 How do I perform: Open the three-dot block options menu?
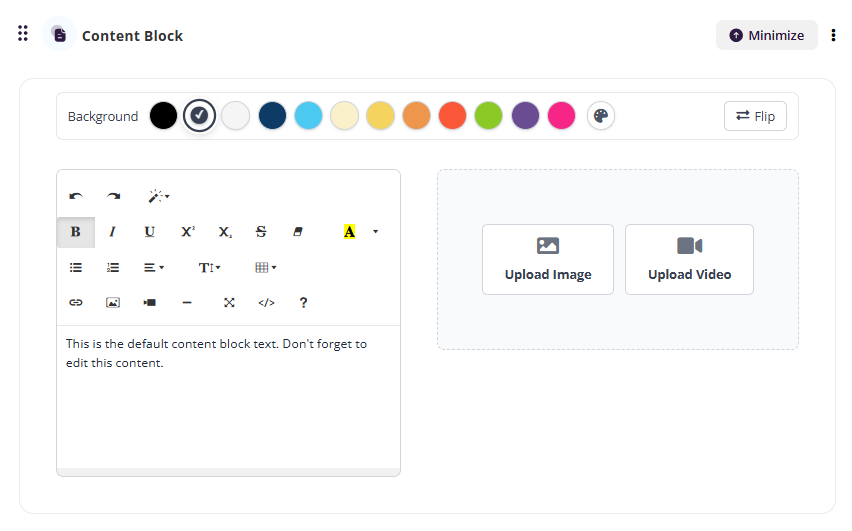click(x=834, y=36)
